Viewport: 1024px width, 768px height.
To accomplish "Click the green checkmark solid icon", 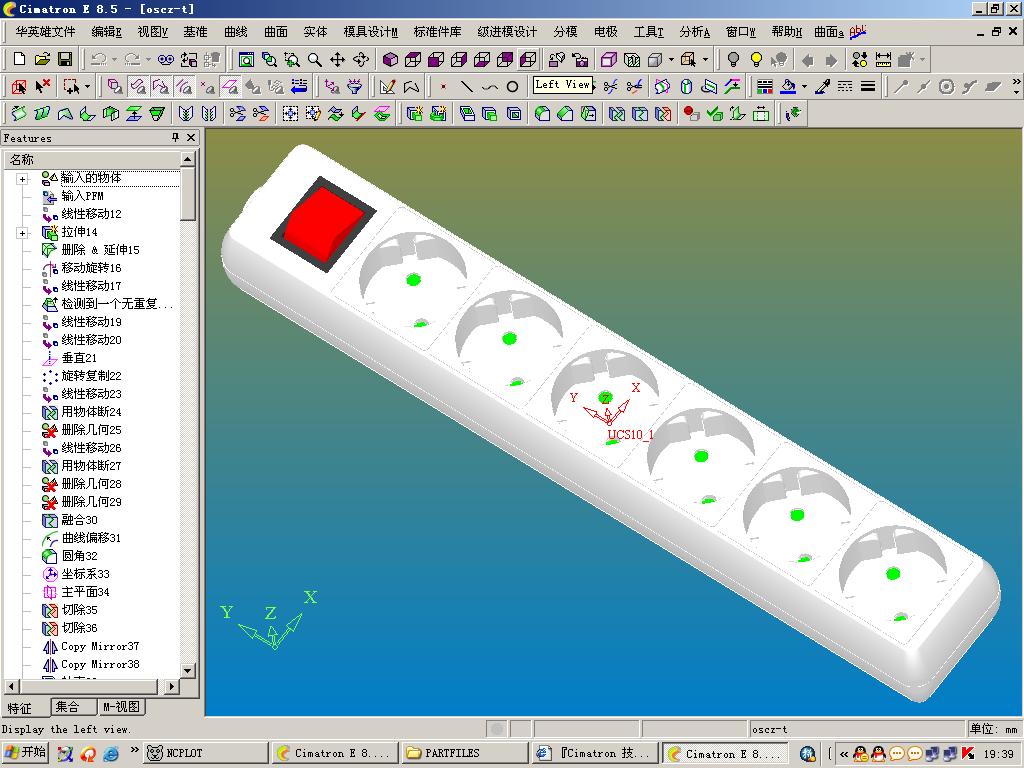I will tap(714, 114).
